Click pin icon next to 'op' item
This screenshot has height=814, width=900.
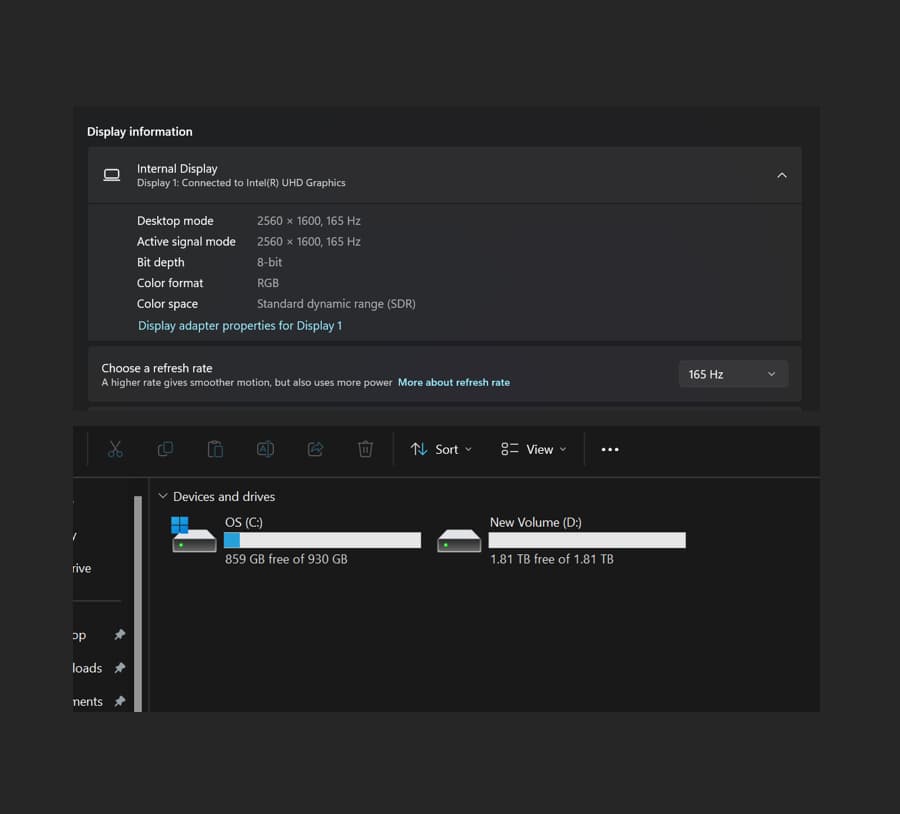pyautogui.click(x=119, y=634)
